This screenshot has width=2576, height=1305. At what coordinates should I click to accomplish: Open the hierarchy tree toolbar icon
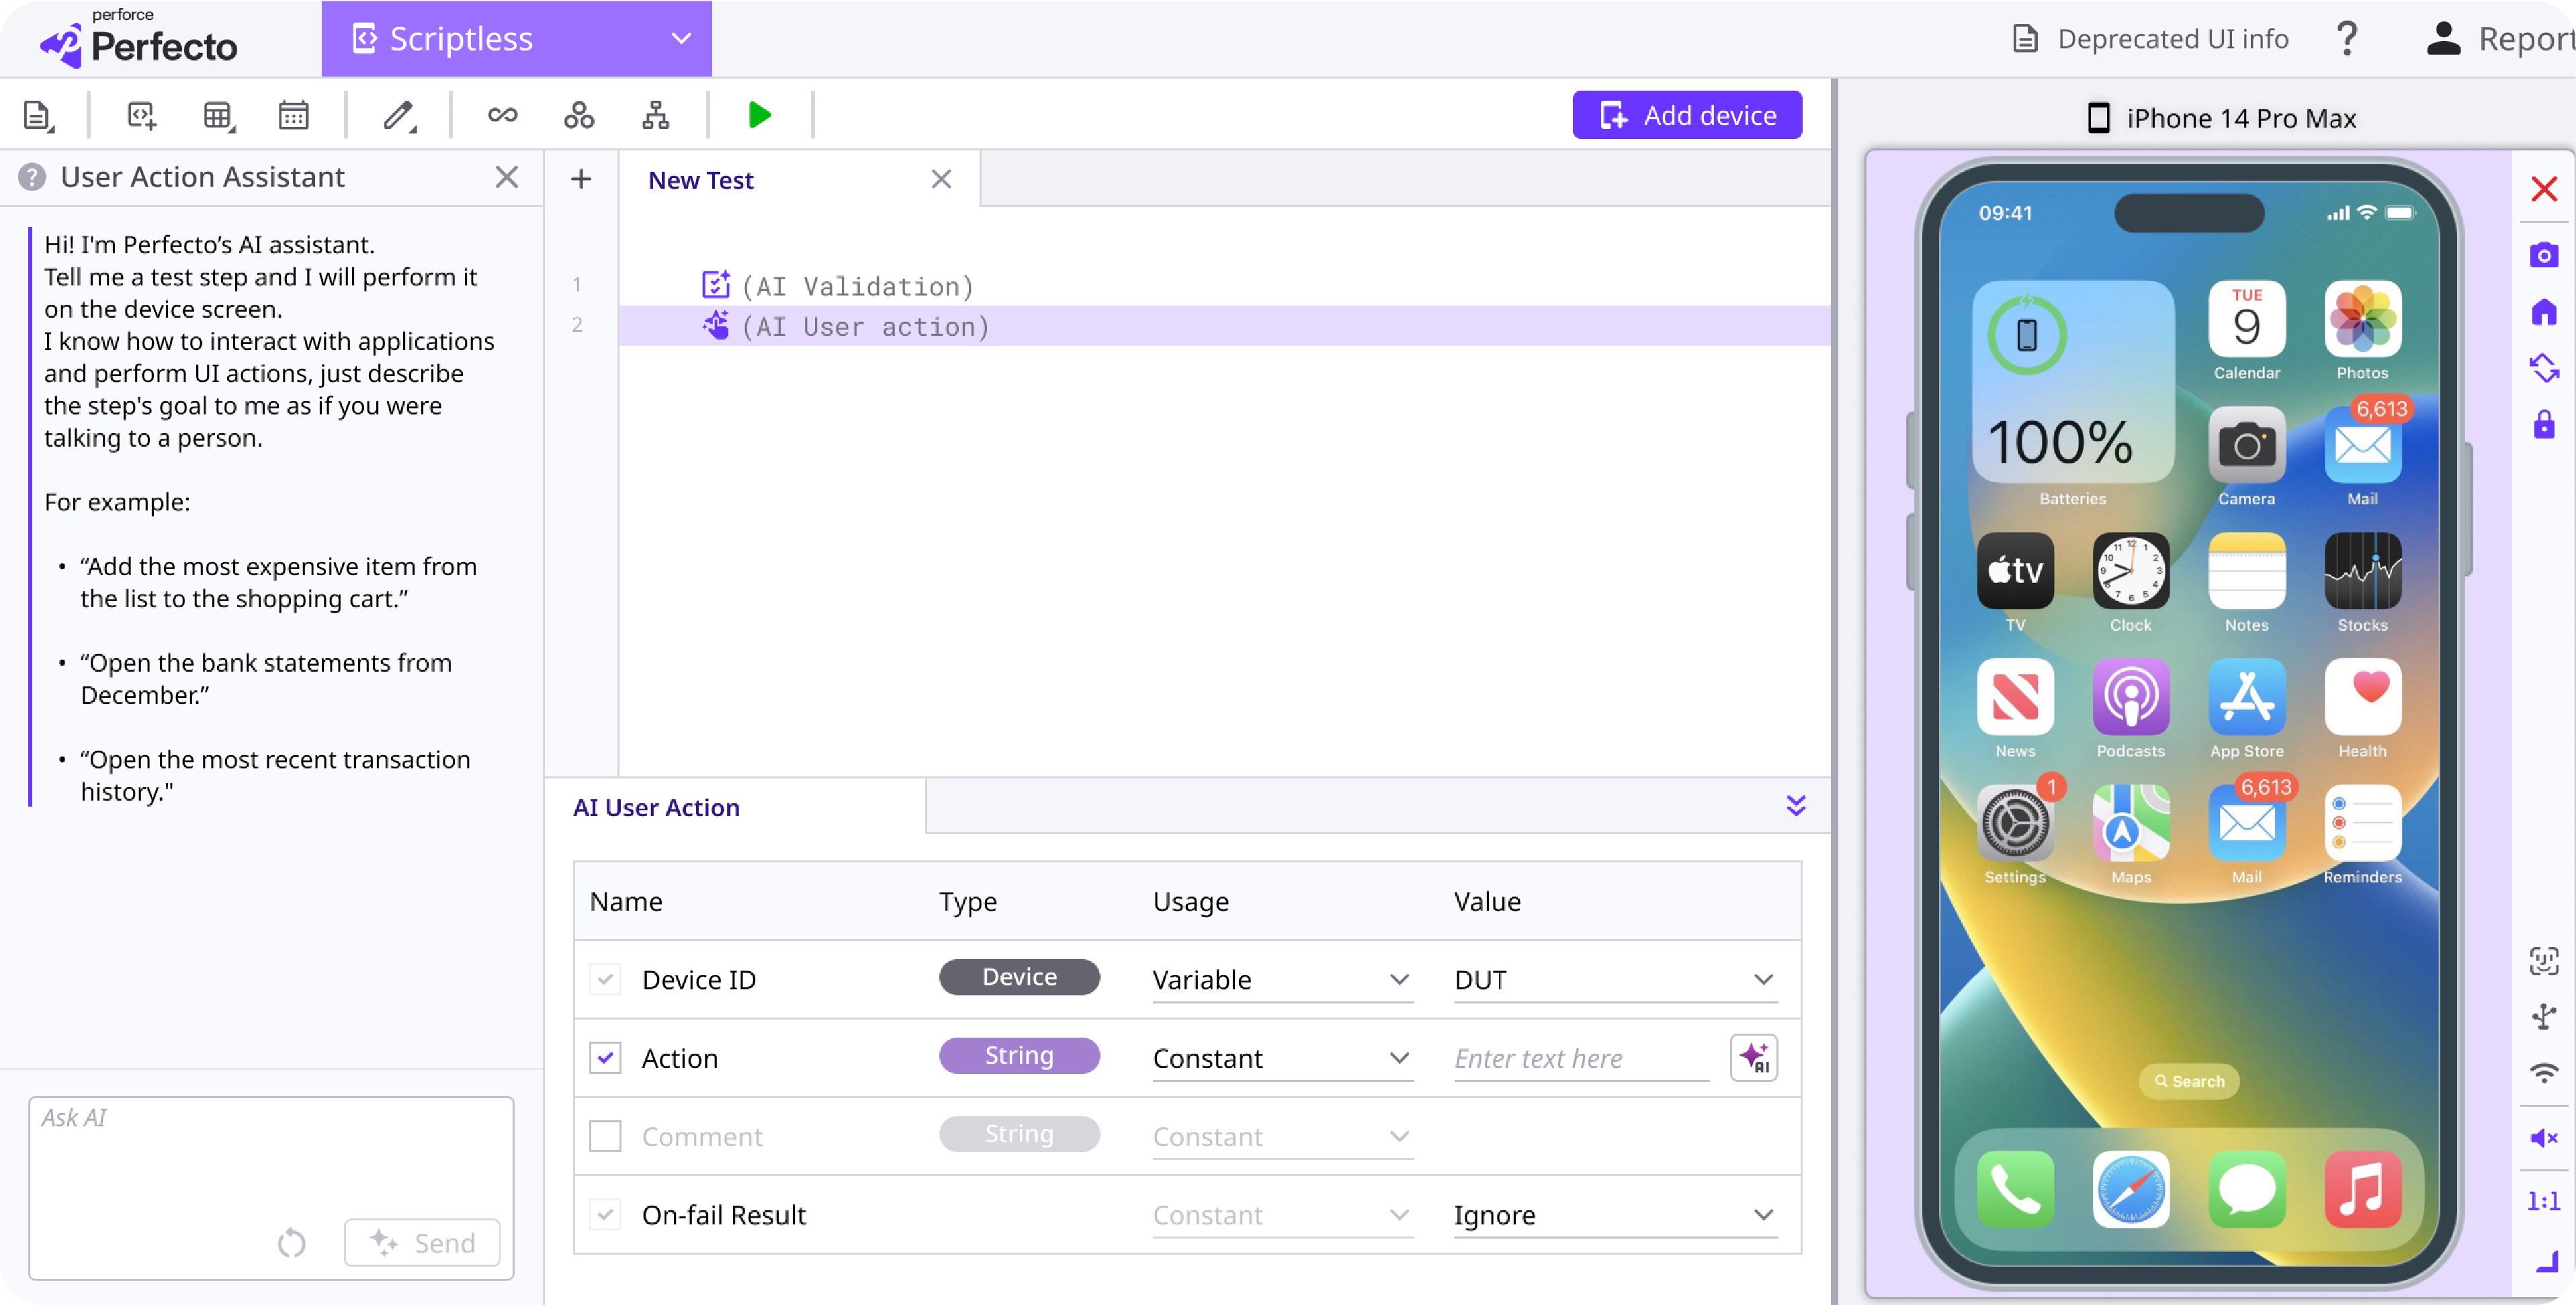point(655,116)
